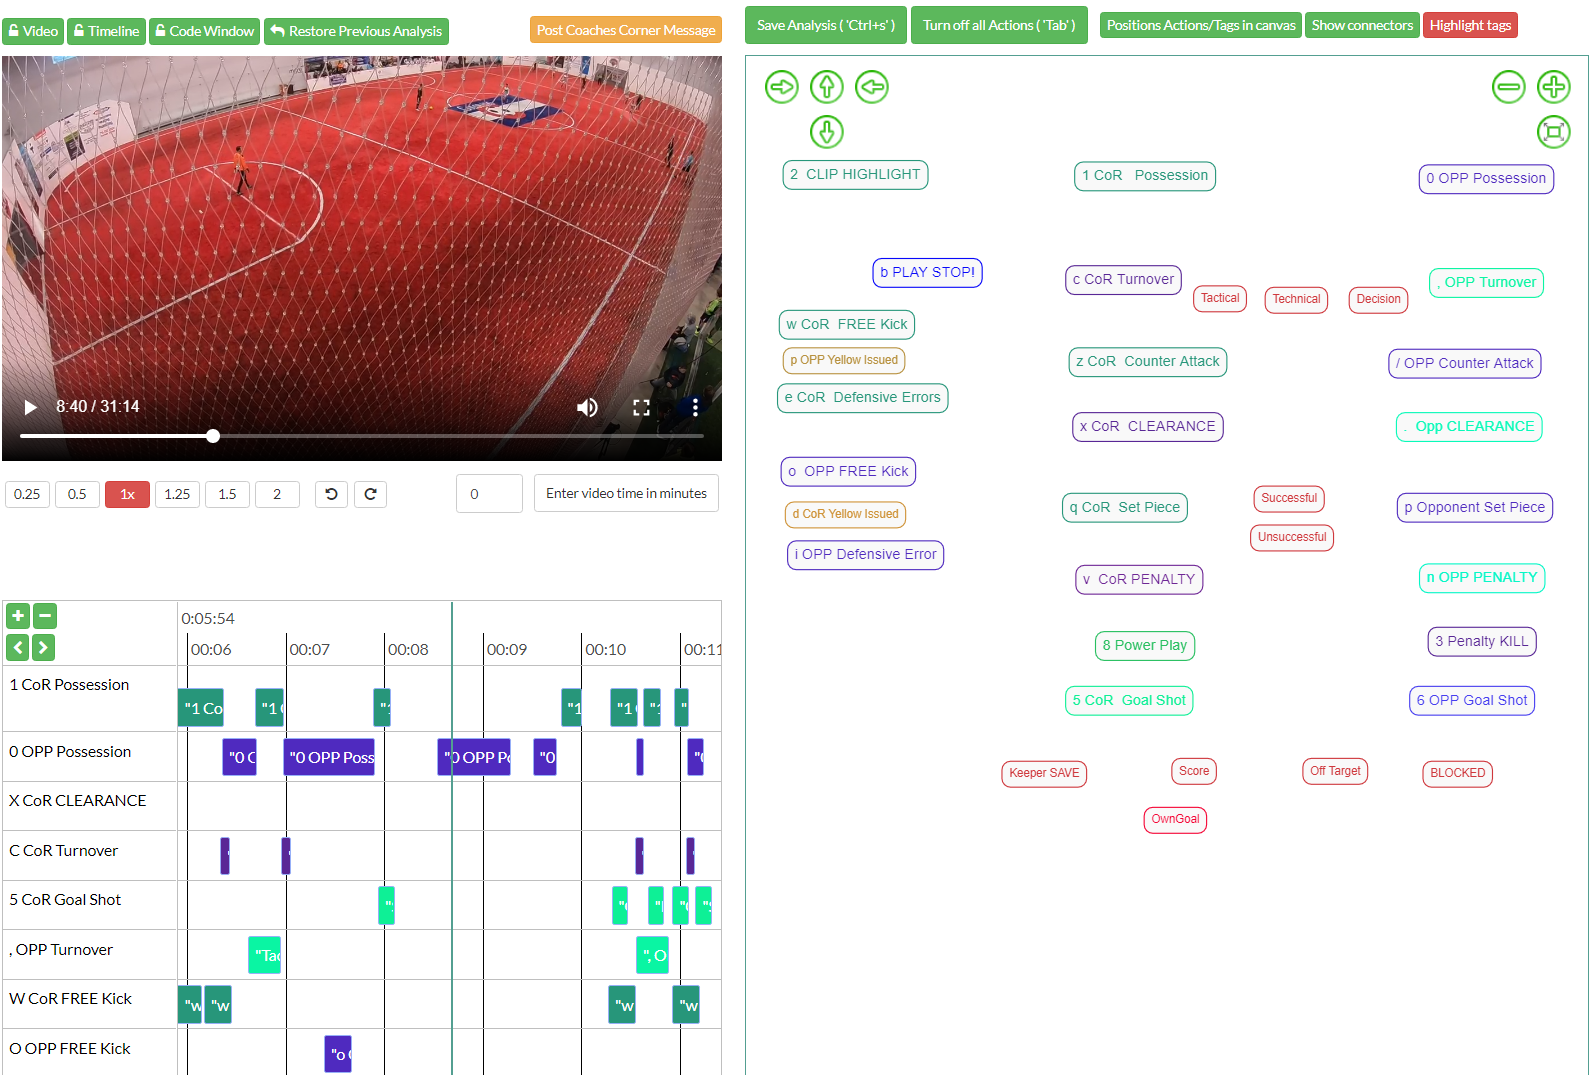Tag 1 CoR Possession action
This screenshot has height=1075, width=1590.
(1145, 176)
